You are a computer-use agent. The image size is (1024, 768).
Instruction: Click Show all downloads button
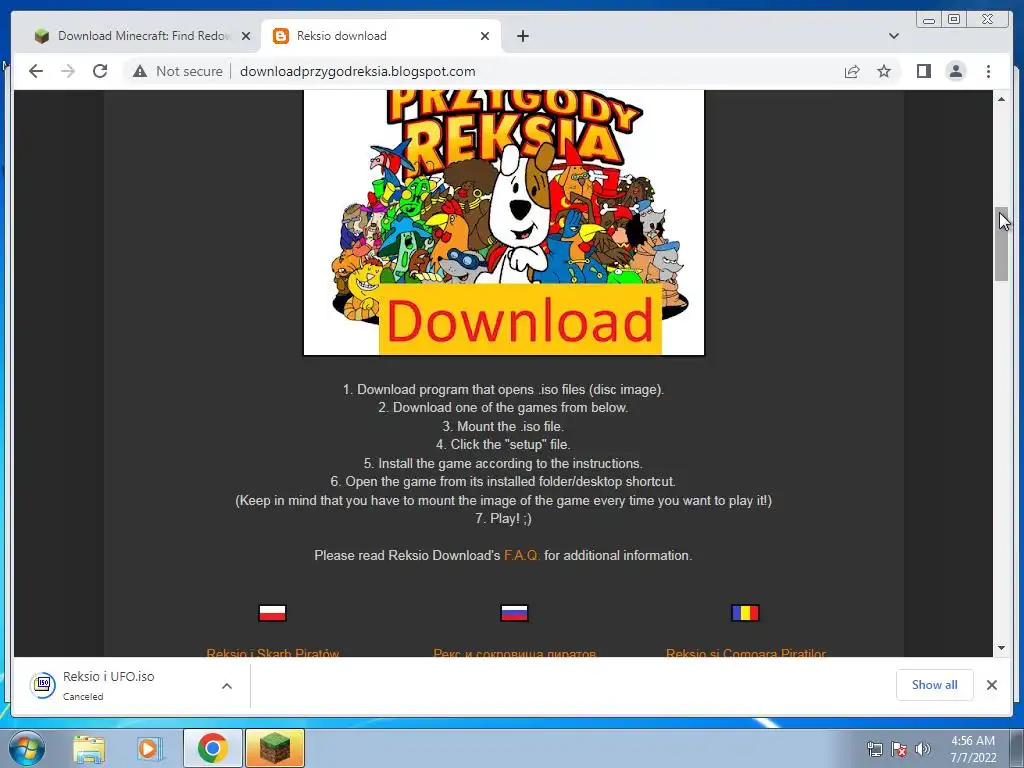pos(935,684)
